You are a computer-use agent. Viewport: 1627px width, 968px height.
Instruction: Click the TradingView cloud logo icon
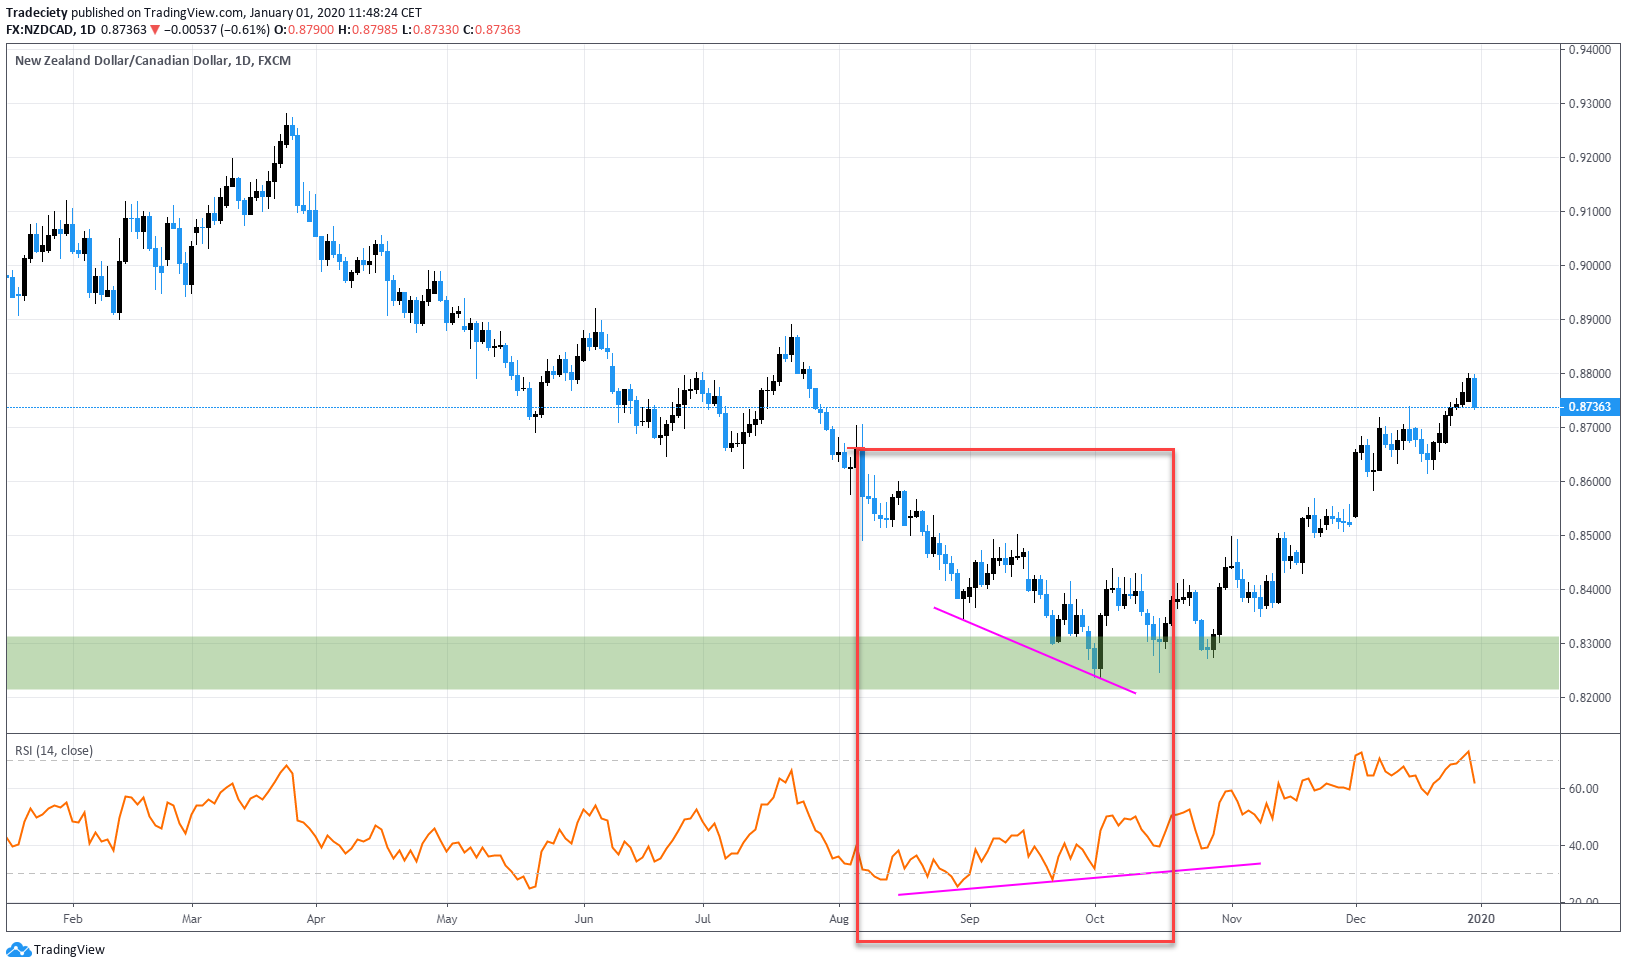point(18,950)
